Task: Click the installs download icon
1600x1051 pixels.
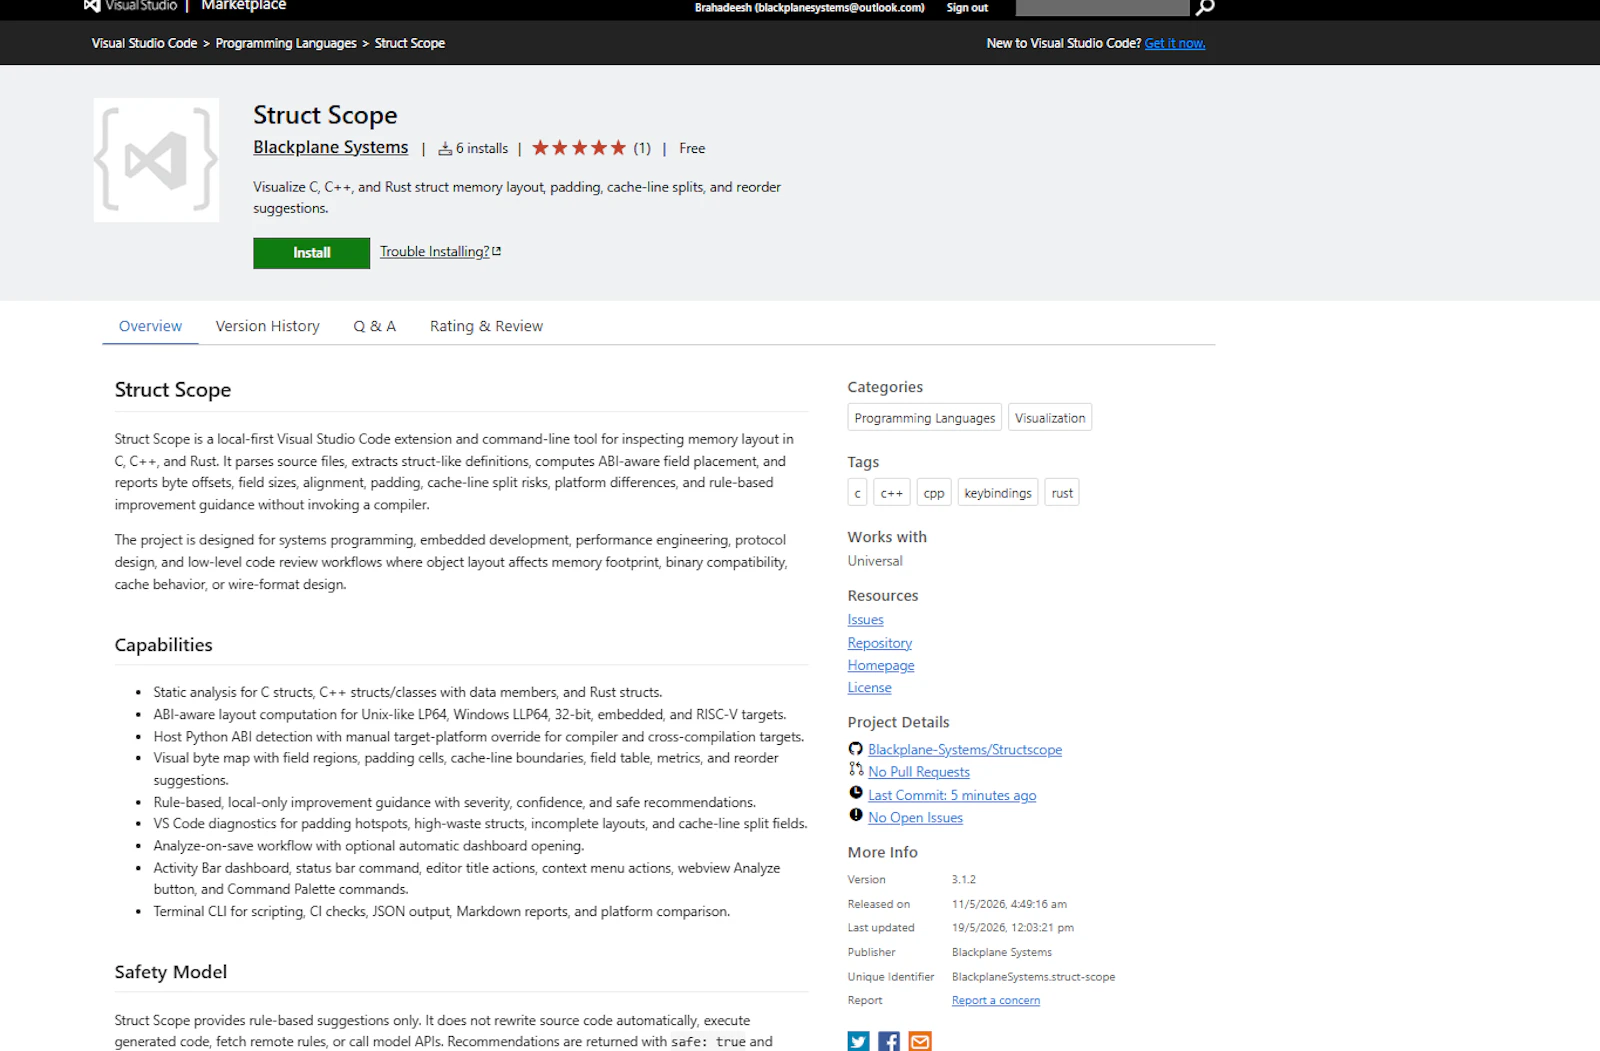Action: click(445, 149)
